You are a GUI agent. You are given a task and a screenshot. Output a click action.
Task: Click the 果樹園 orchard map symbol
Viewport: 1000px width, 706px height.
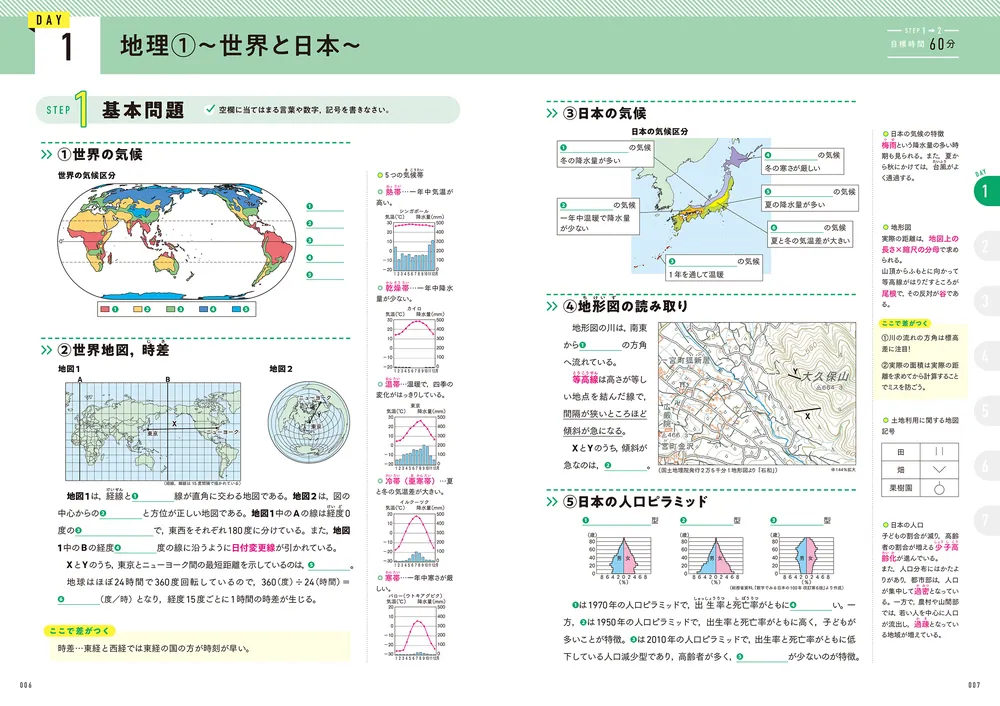coord(939,488)
